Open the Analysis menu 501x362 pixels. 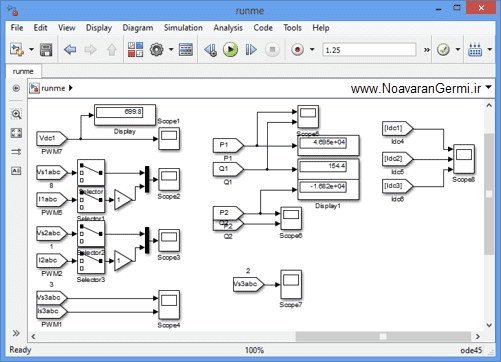(228, 28)
